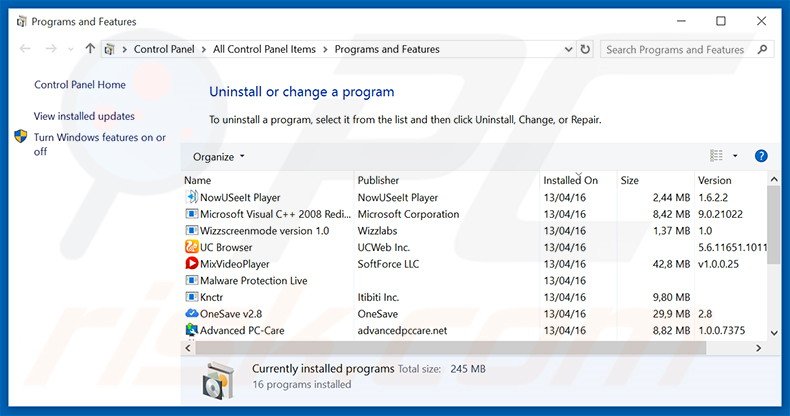Viewport: 790px width, 416px height.
Task: Click the MixVideoPlayer red play icon
Action: 191,264
